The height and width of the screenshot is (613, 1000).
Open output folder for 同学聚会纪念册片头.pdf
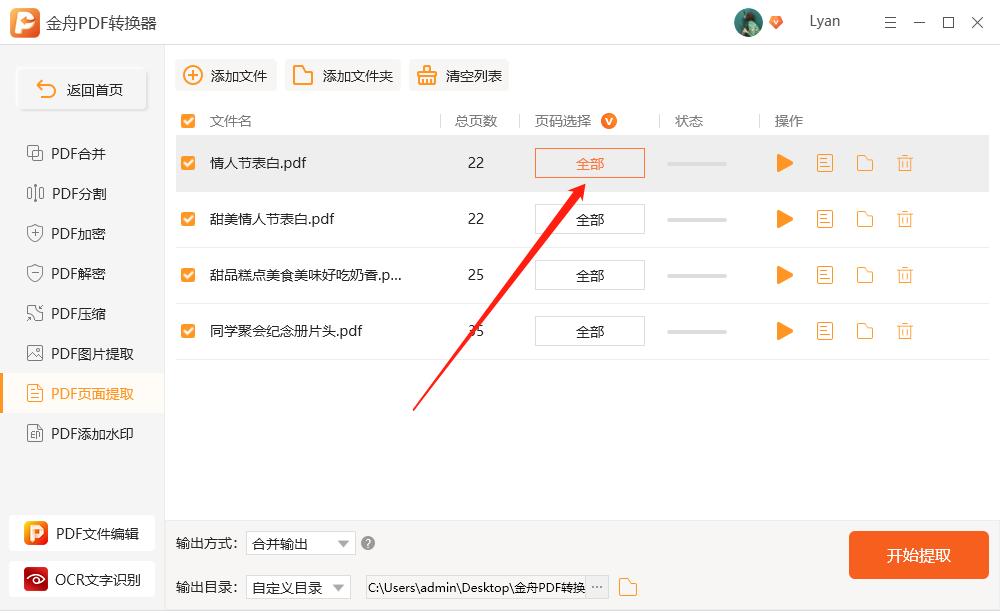click(864, 331)
